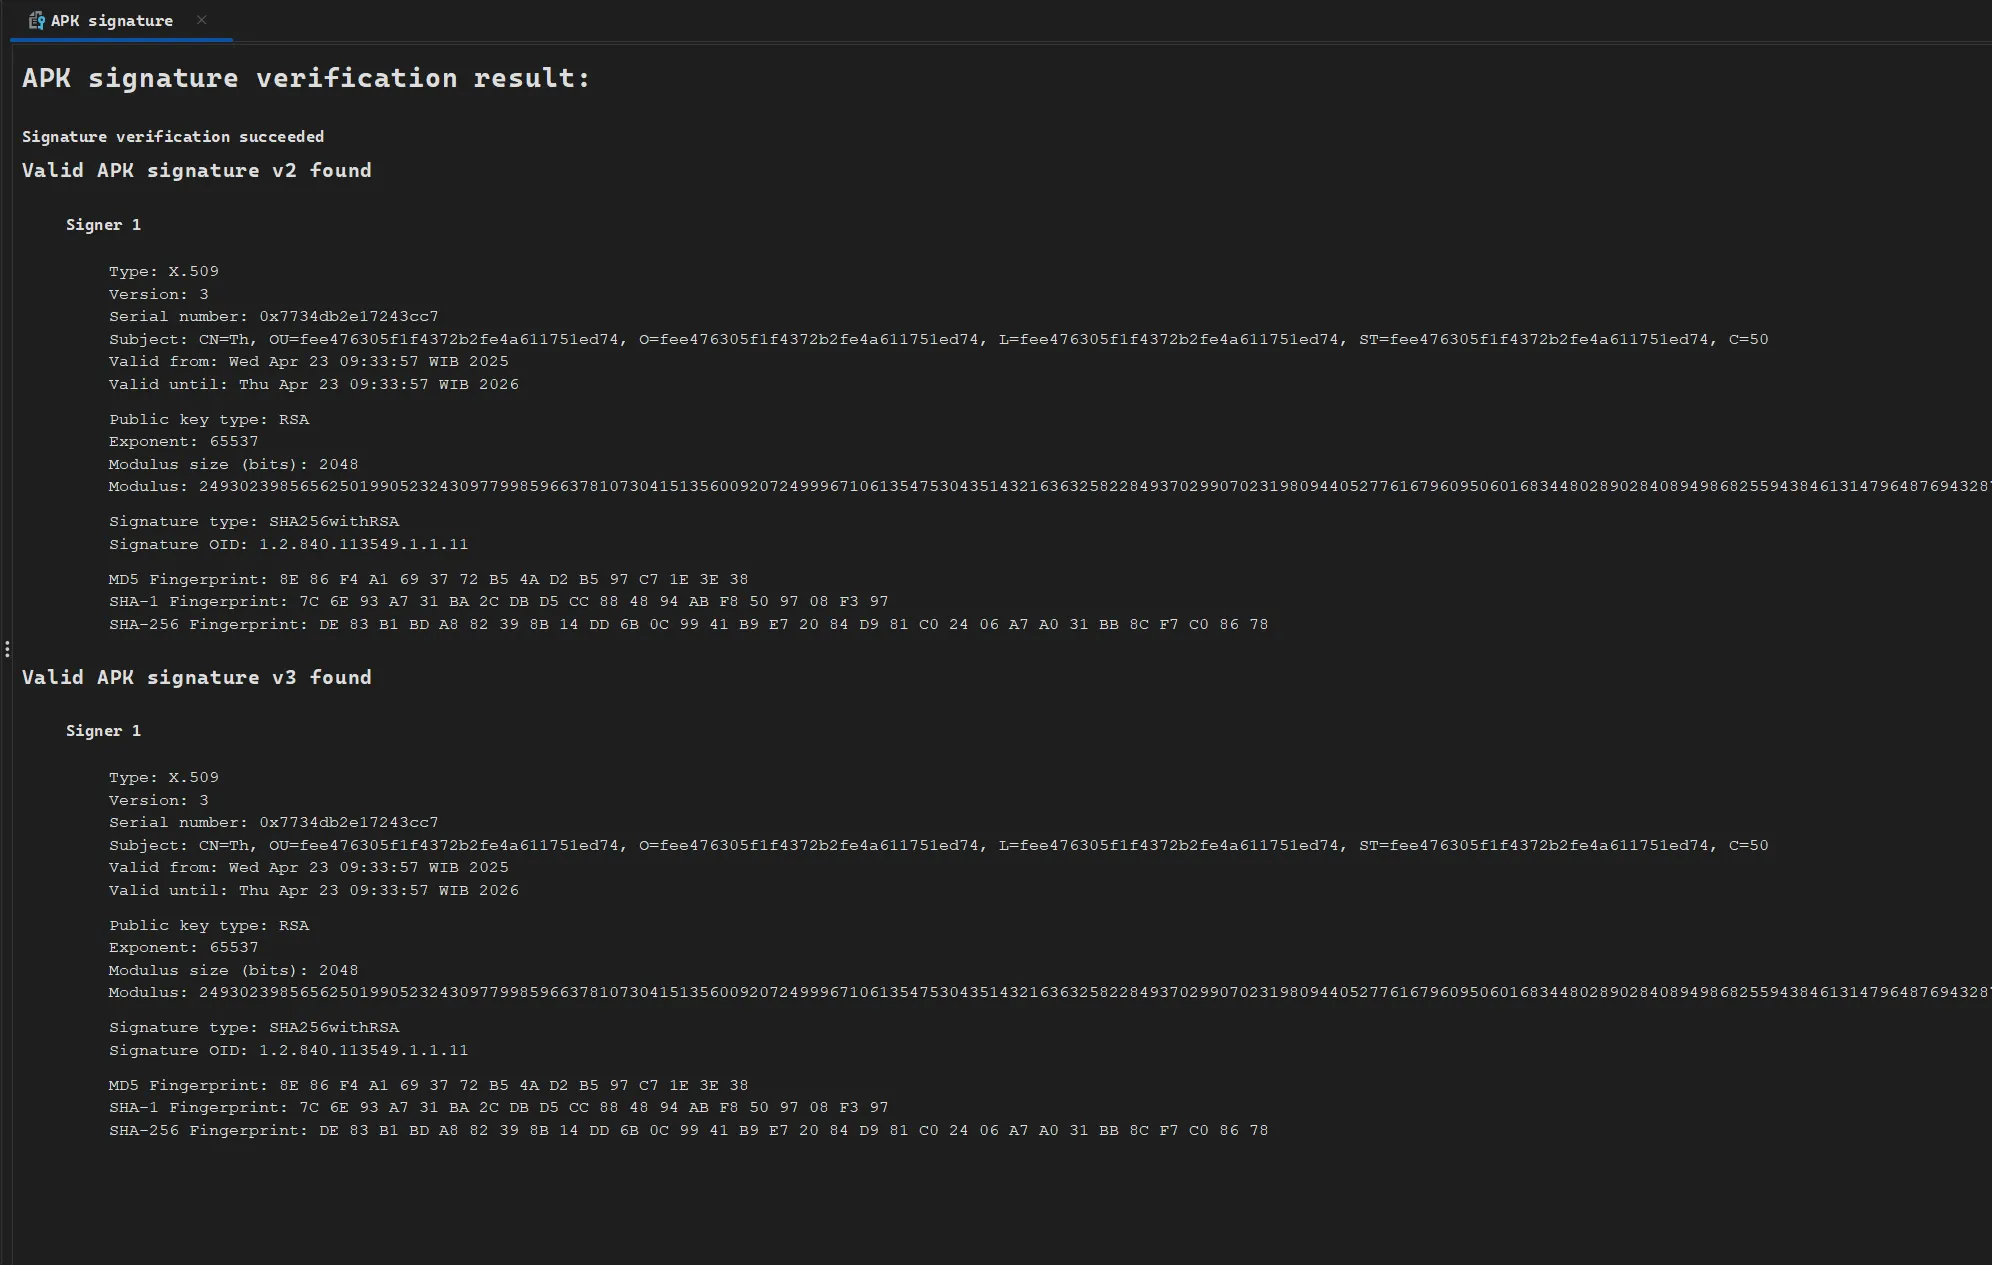This screenshot has width=1992, height=1265.
Task: Click the "Valid APK signature v3 found" heading
Action: [x=196, y=678]
